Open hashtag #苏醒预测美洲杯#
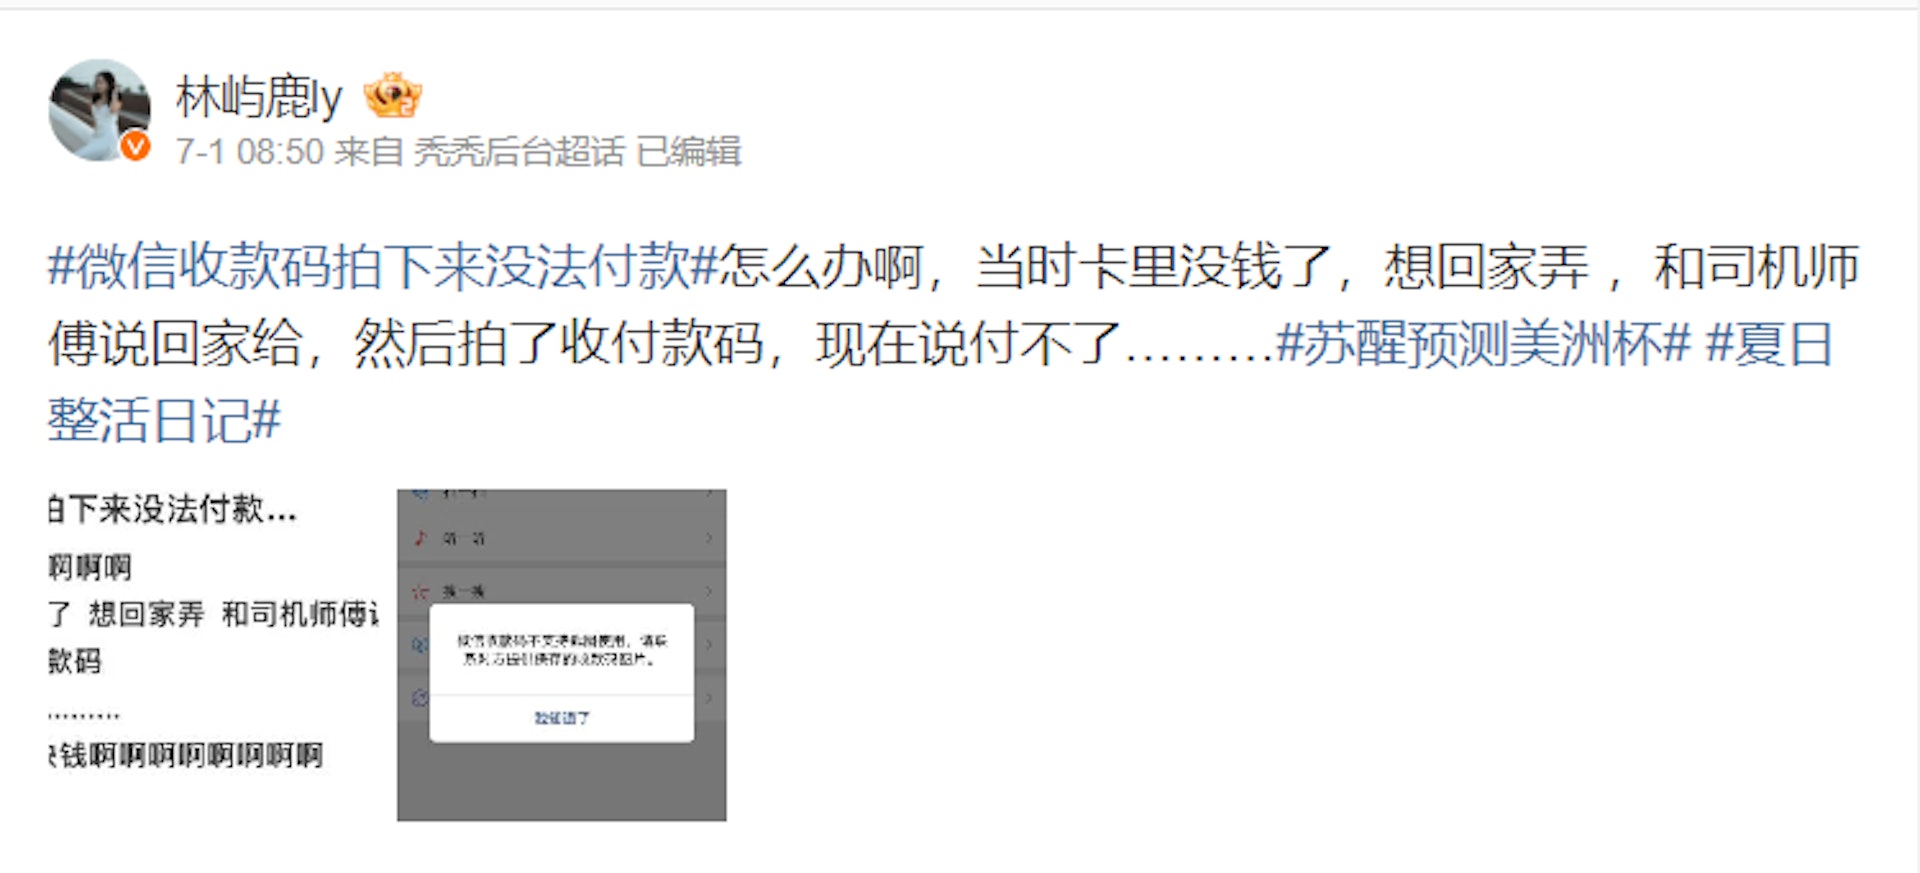The height and width of the screenshot is (873, 1920). [1484, 344]
